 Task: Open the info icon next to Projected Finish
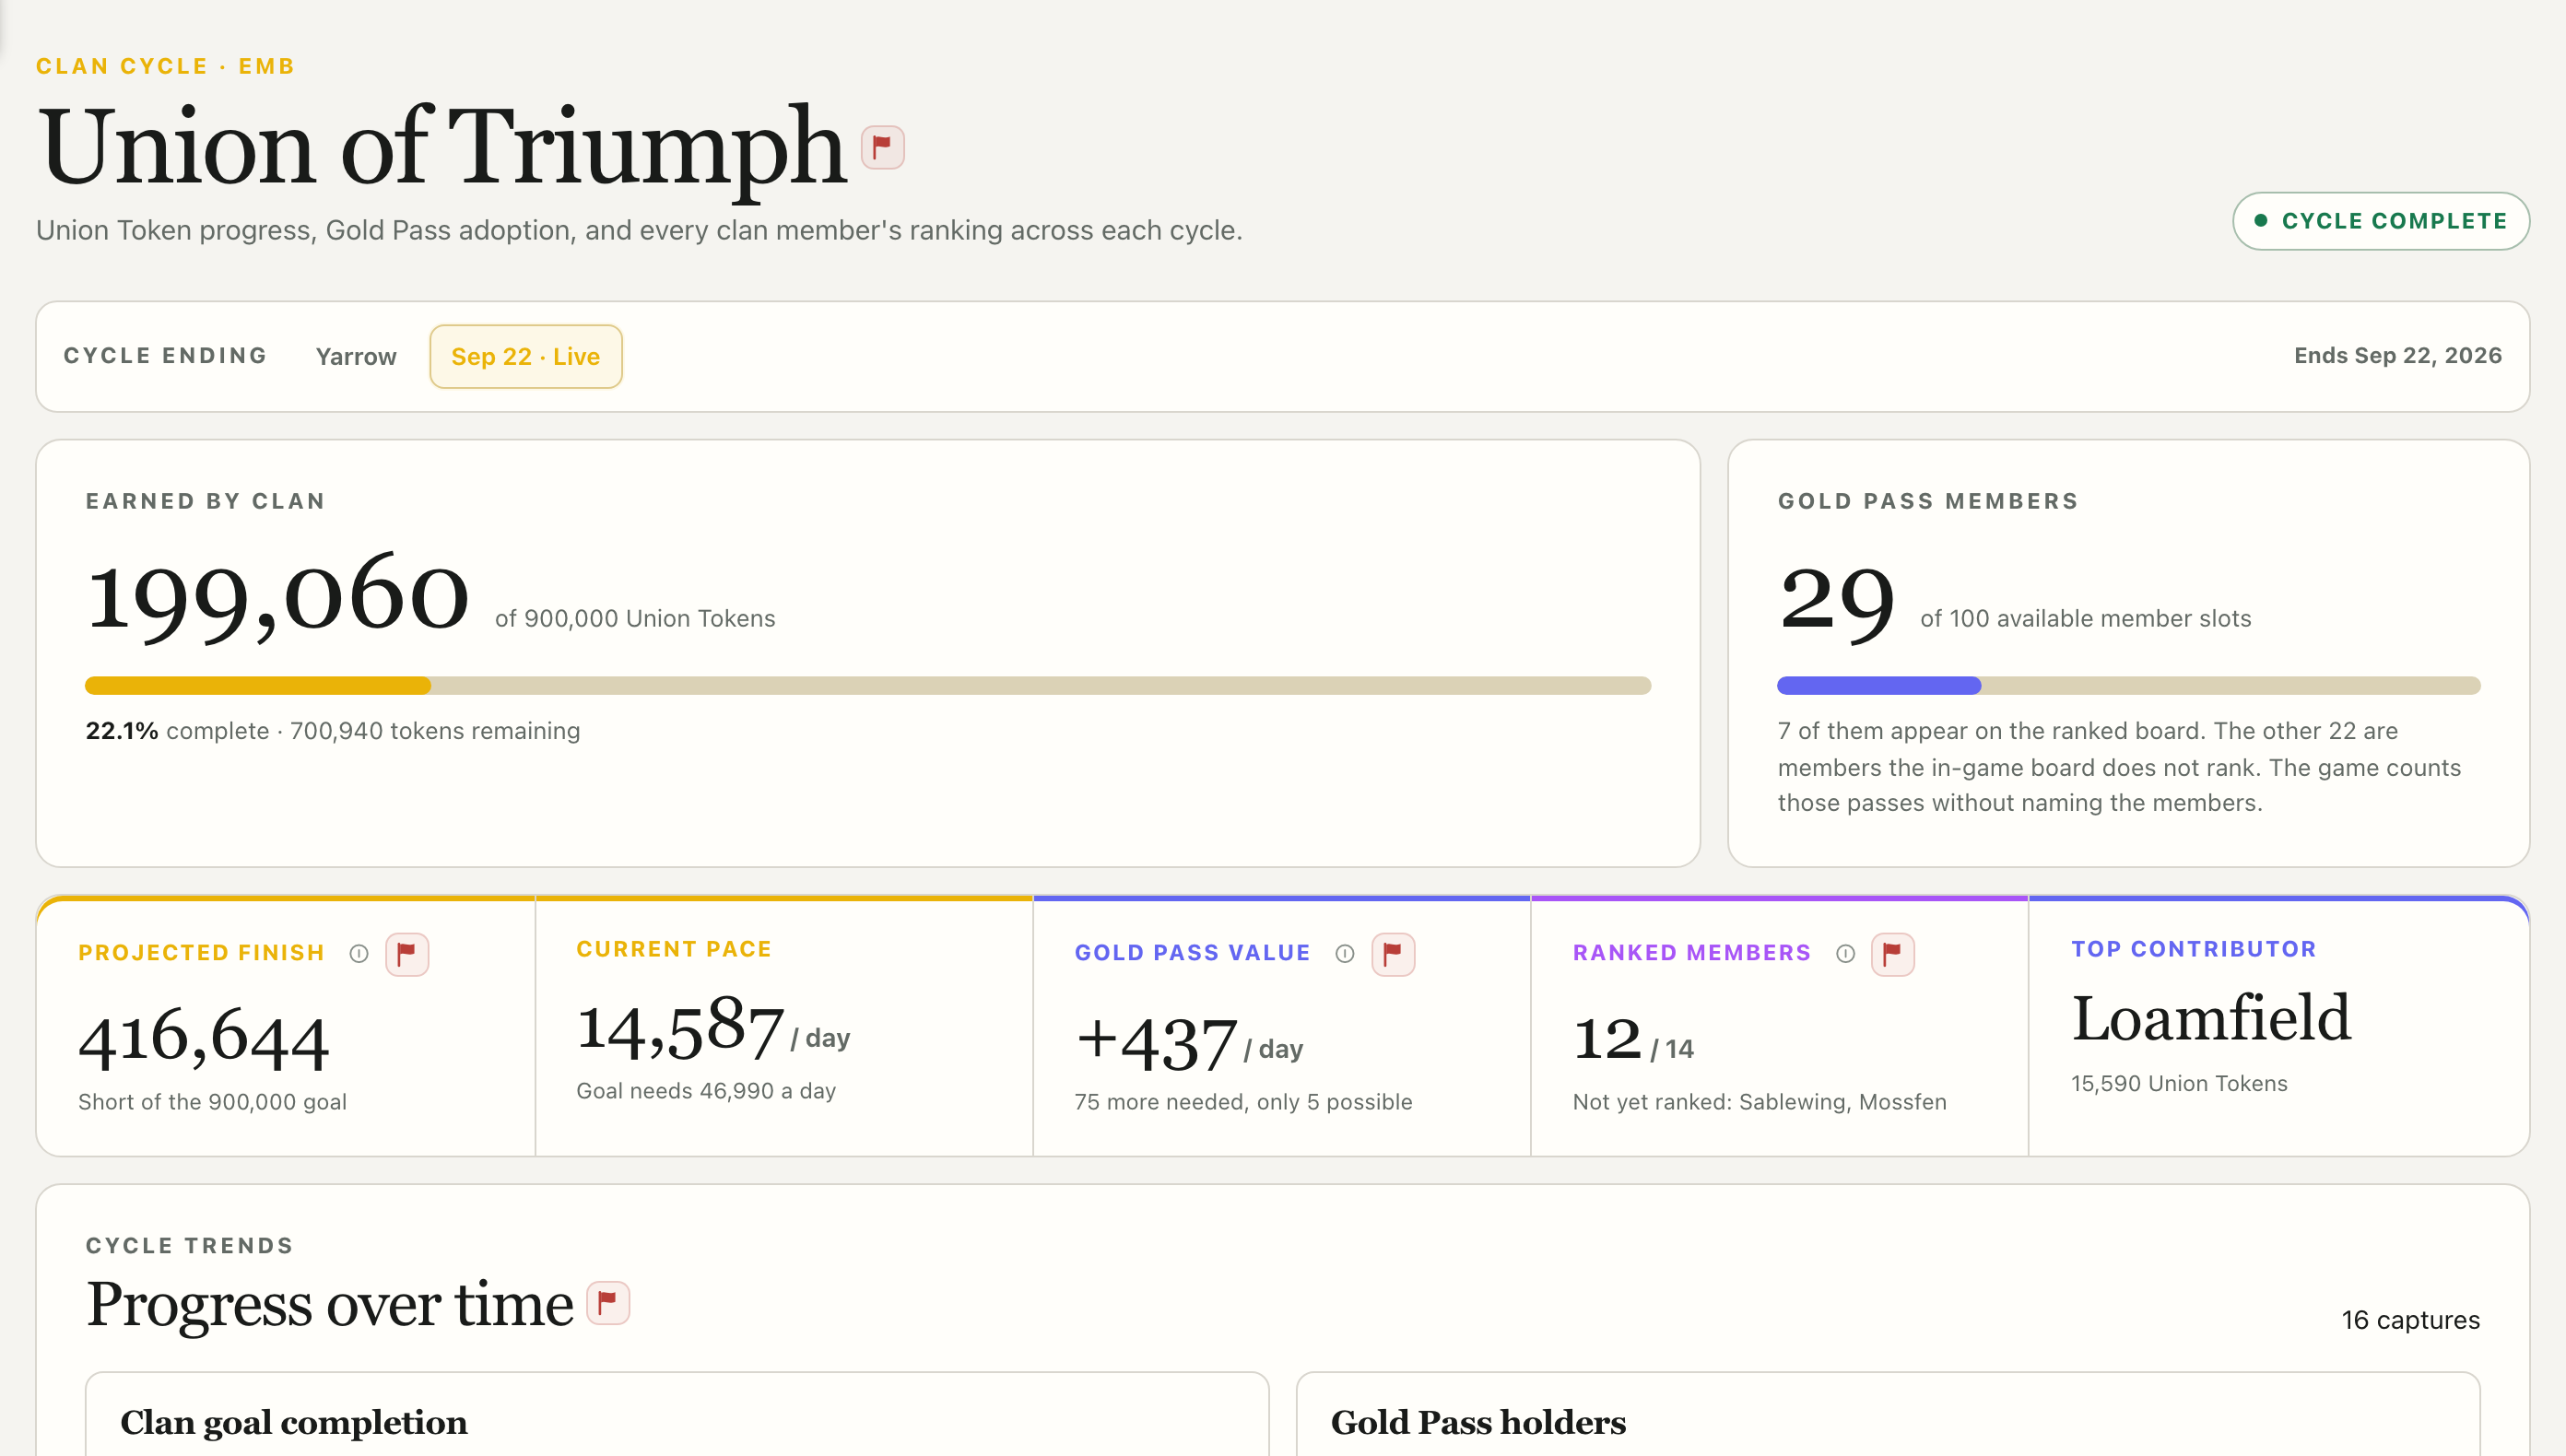[359, 954]
